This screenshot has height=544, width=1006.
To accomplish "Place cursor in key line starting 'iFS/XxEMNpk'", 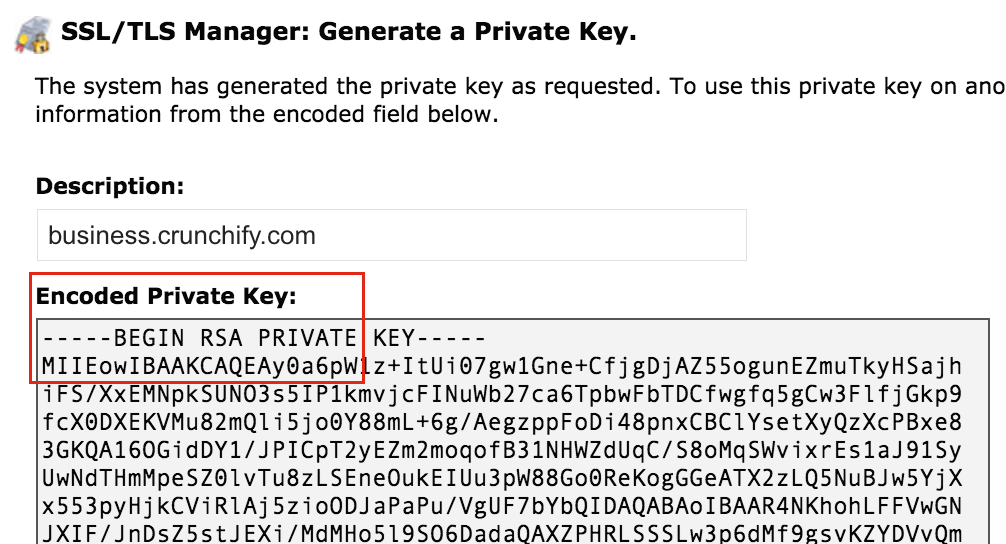I will [502, 394].
